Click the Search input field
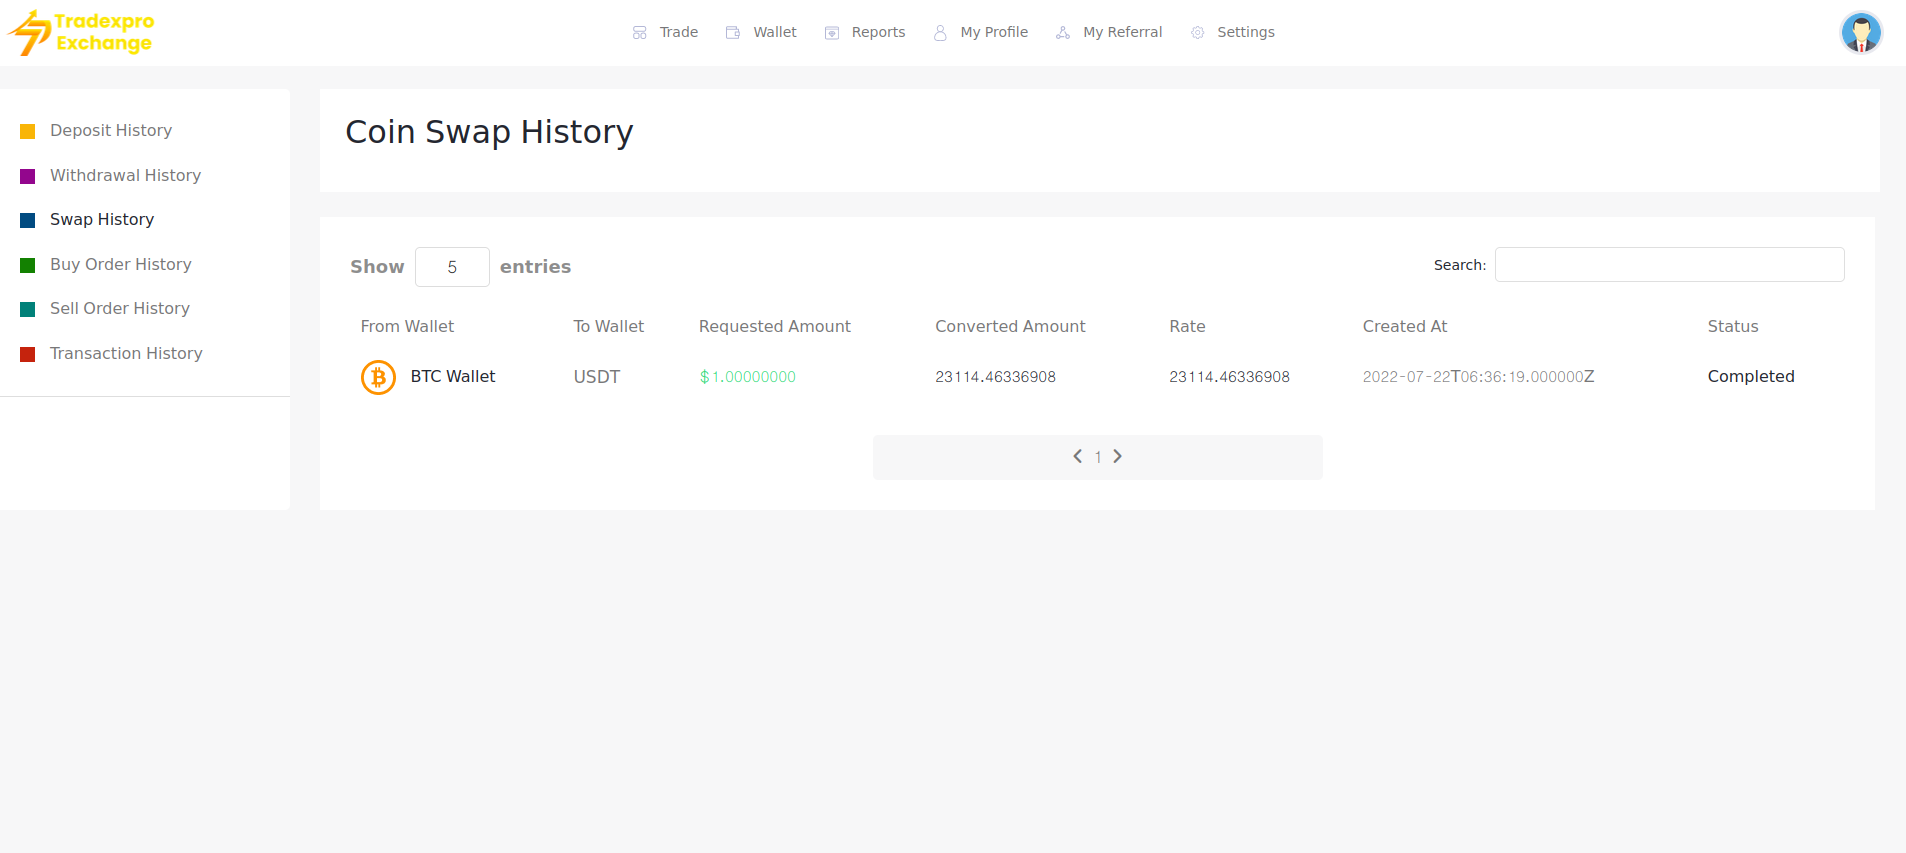 click(x=1669, y=265)
